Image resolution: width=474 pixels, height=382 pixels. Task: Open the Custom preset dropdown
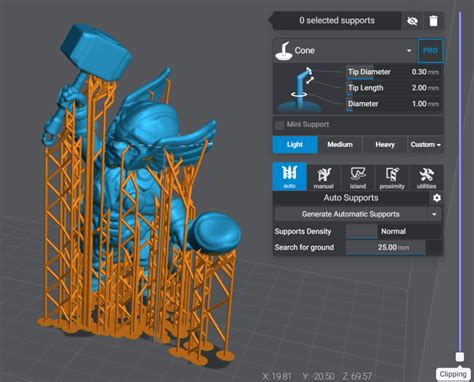click(x=425, y=145)
